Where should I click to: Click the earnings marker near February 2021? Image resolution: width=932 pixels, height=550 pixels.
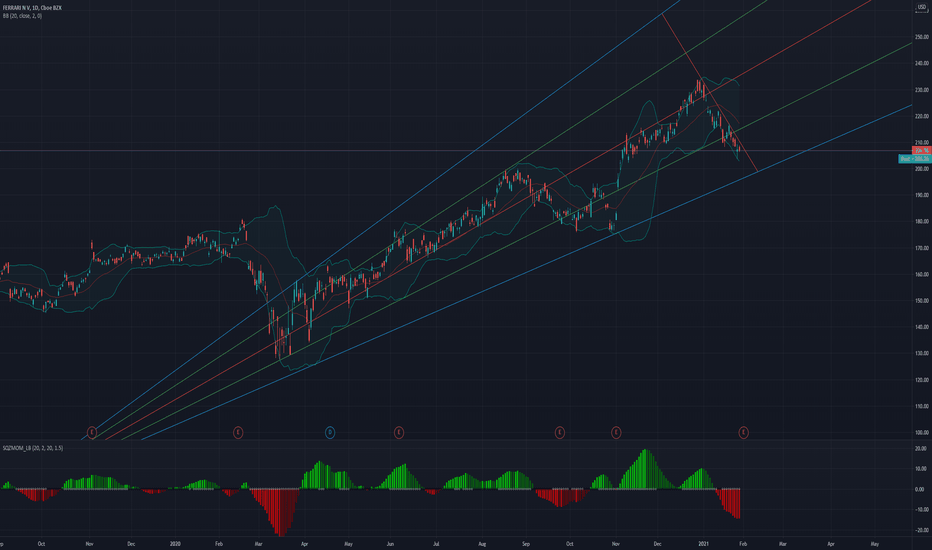coord(743,432)
